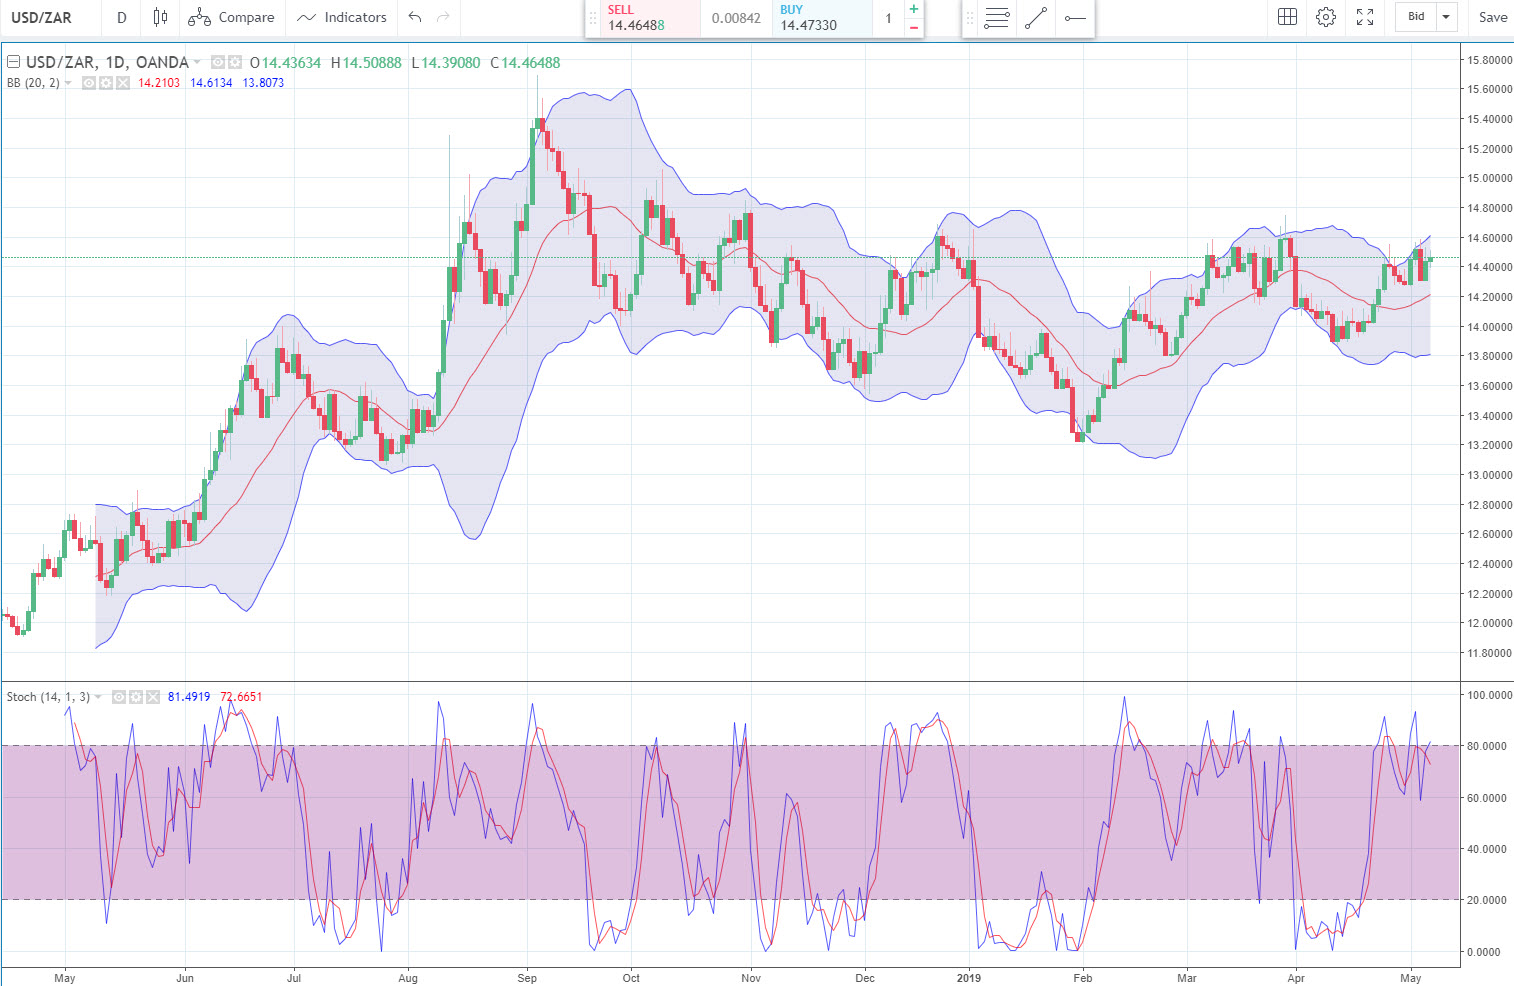Screen dimensions: 1514x986
Task: Click the BUY 14.47330 button
Action: point(822,18)
